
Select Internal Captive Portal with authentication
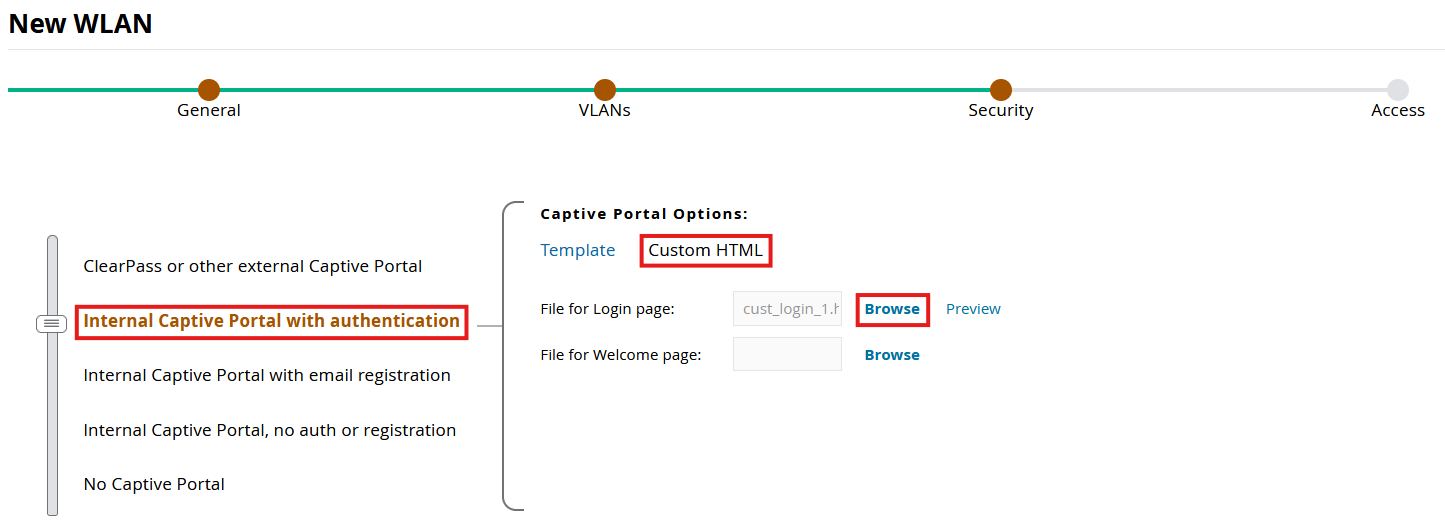click(271, 321)
